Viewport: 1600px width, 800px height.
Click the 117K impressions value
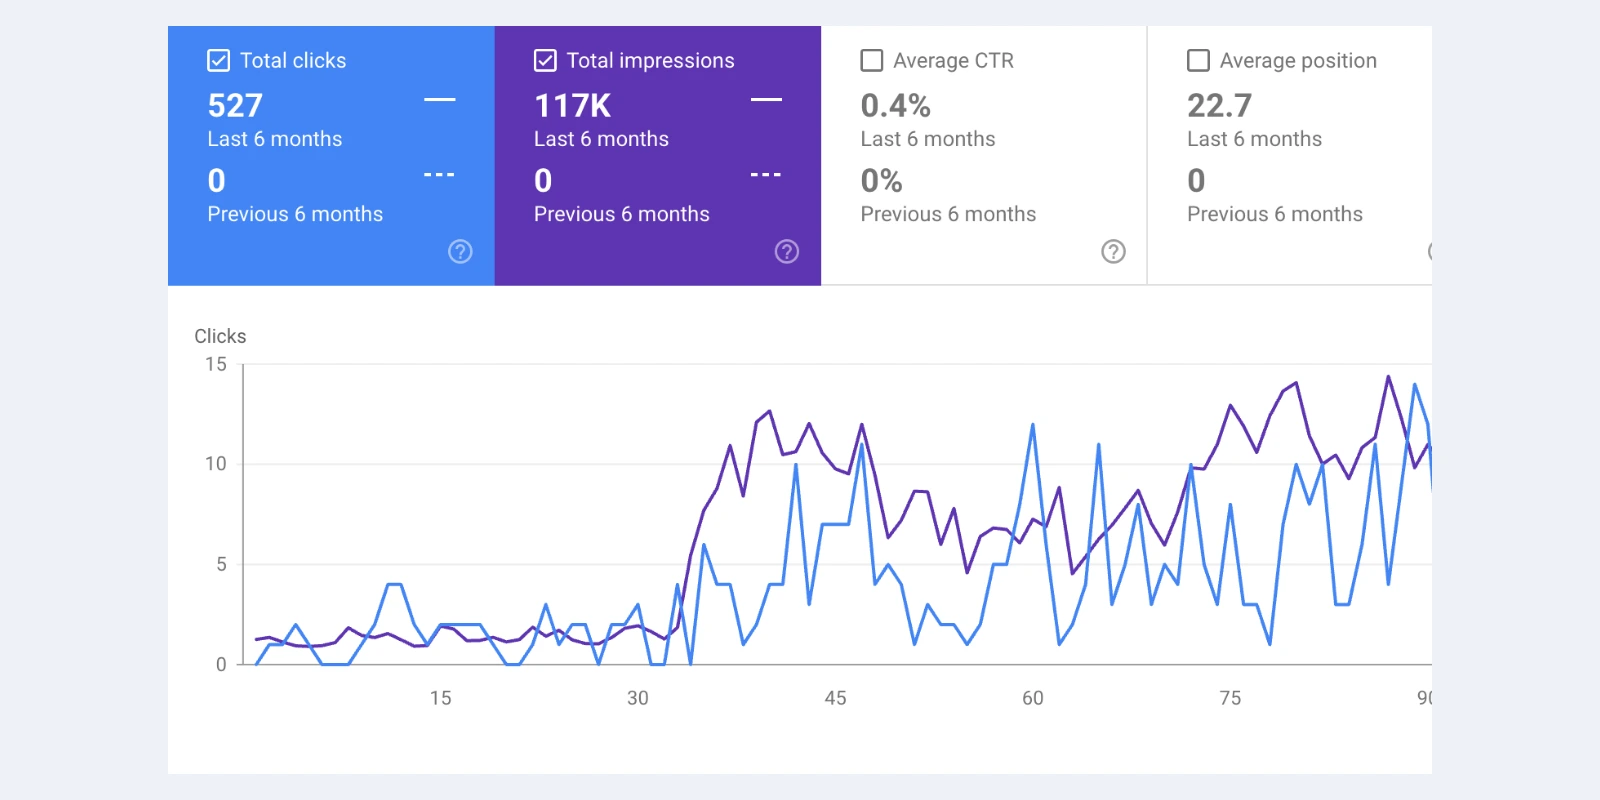572,106
